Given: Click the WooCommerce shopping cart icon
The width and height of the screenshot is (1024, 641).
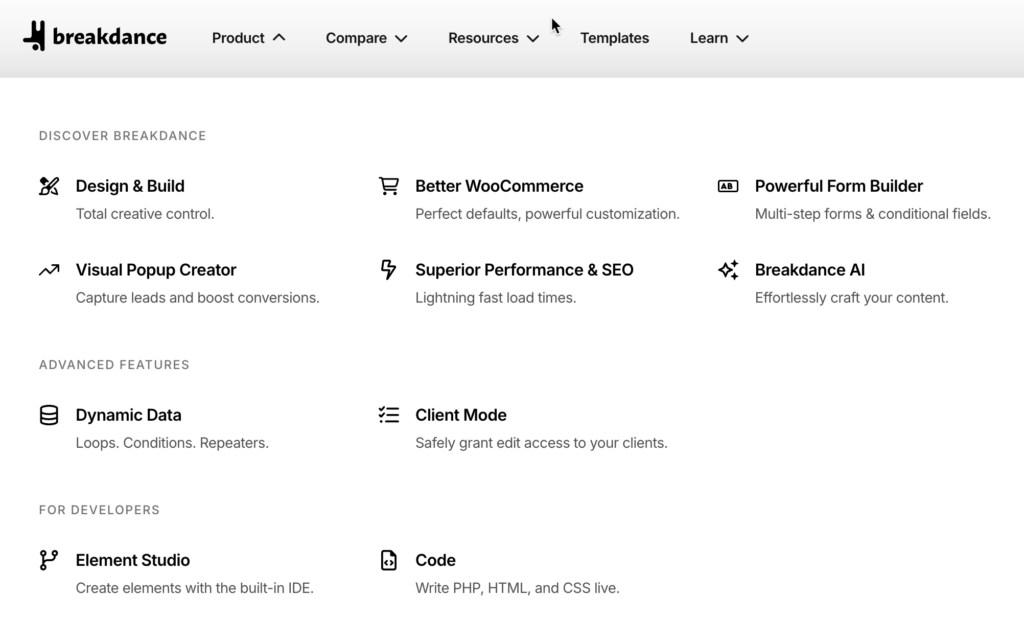Looking at the screenshot, I should click(388, 186).
